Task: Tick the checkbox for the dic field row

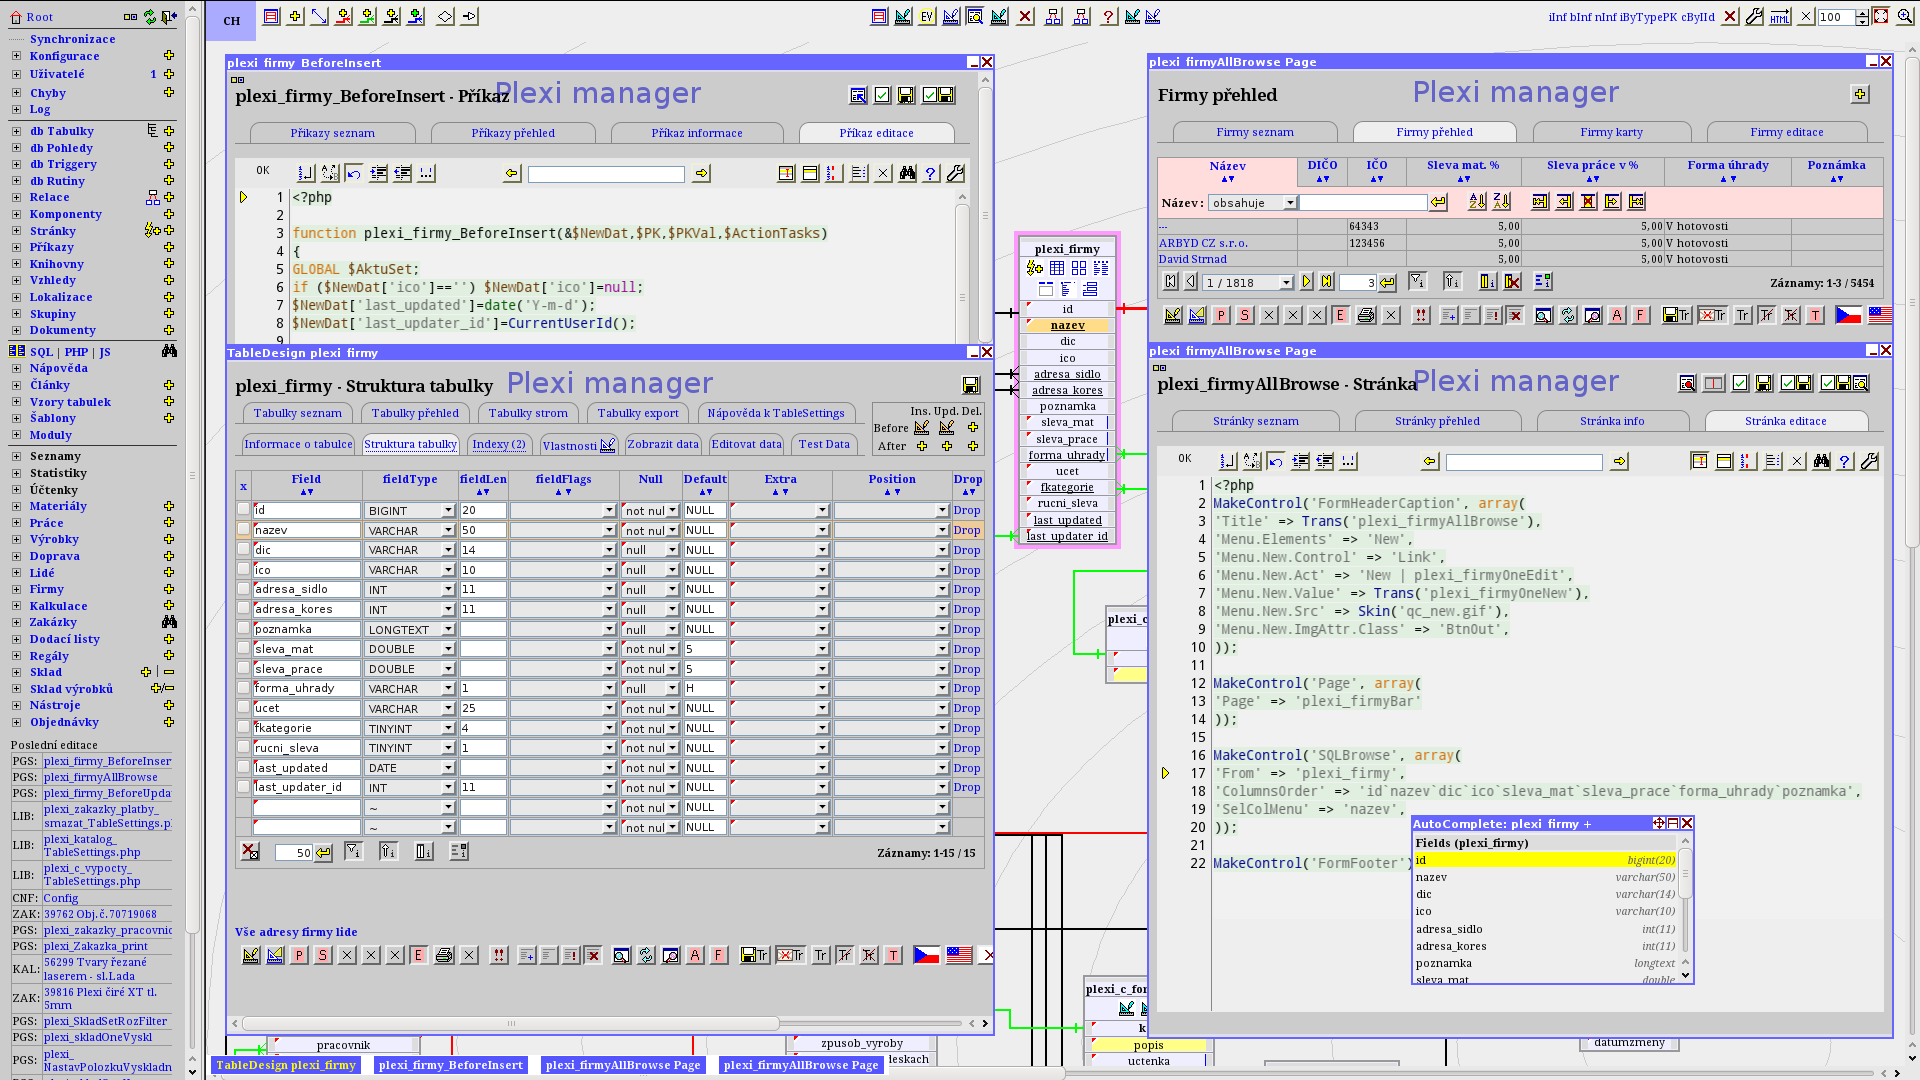Action: (x=243, y=550)
